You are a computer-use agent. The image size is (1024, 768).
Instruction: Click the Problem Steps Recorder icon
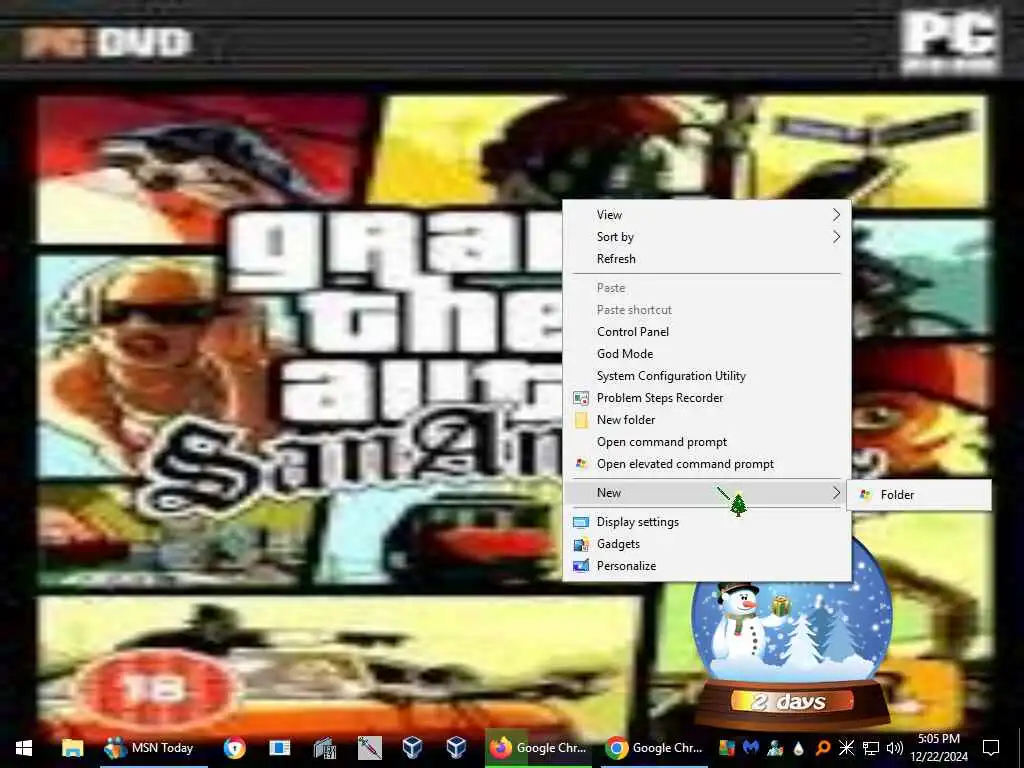[581, 398]
